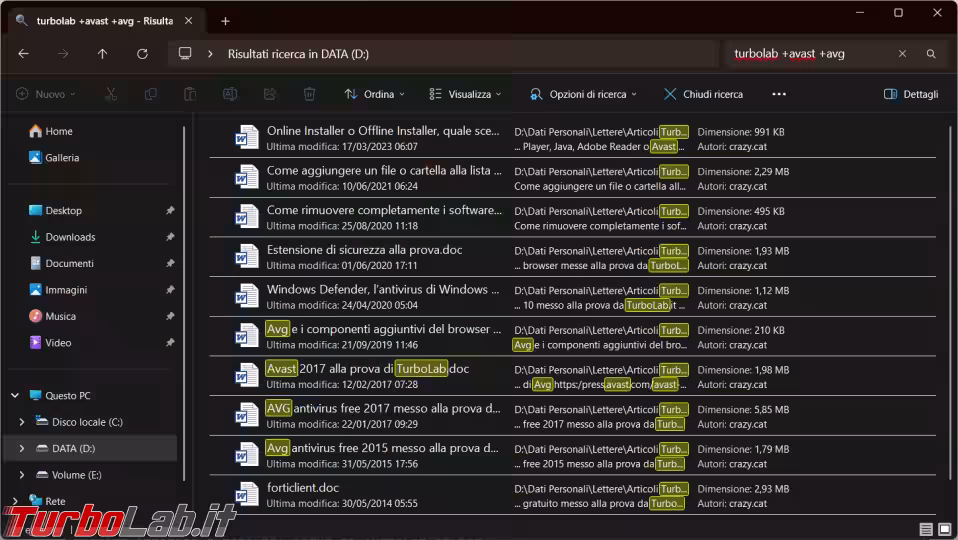Select AVG antivirus free 2017 result

[x=572, y=416]
